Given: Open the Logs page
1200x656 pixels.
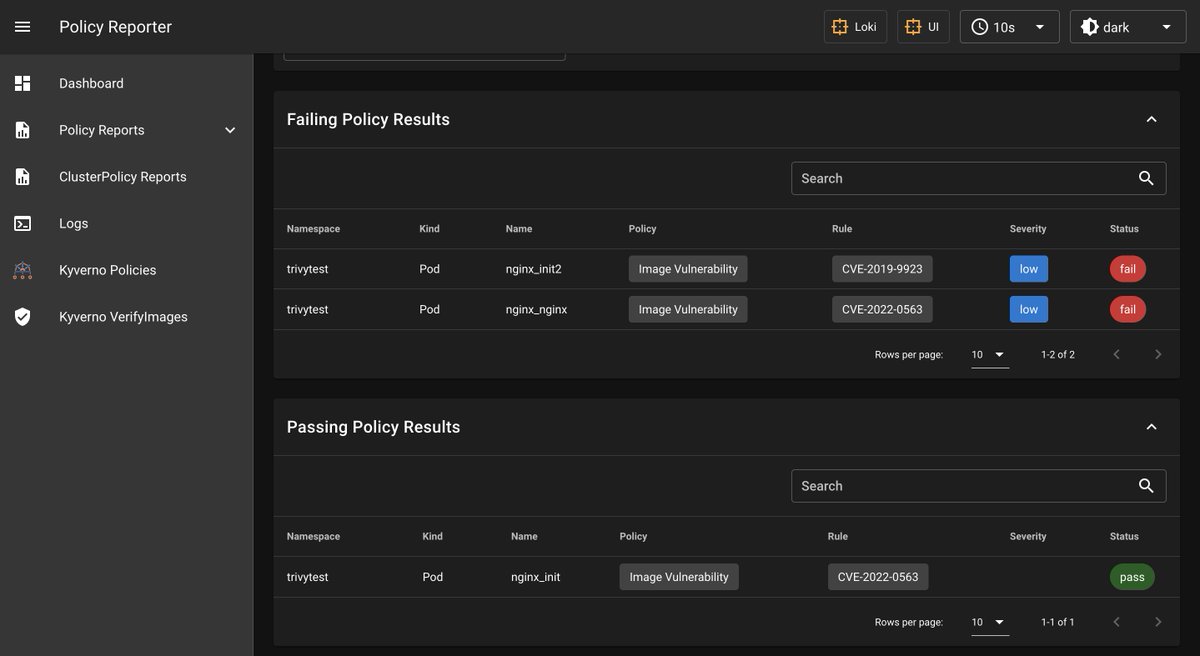Looking at the screenshot, I should point(126,224).
